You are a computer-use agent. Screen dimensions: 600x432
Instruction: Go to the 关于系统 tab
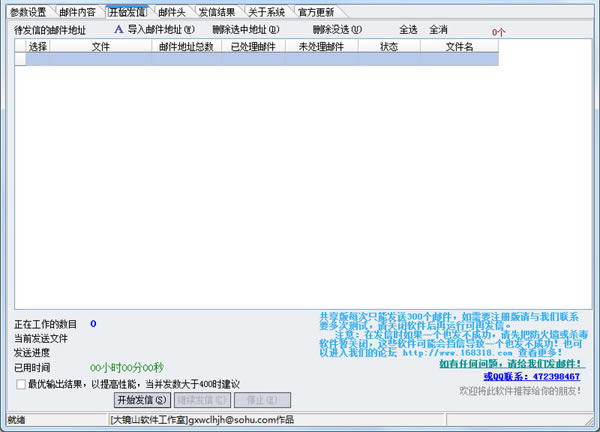[266, 12]
